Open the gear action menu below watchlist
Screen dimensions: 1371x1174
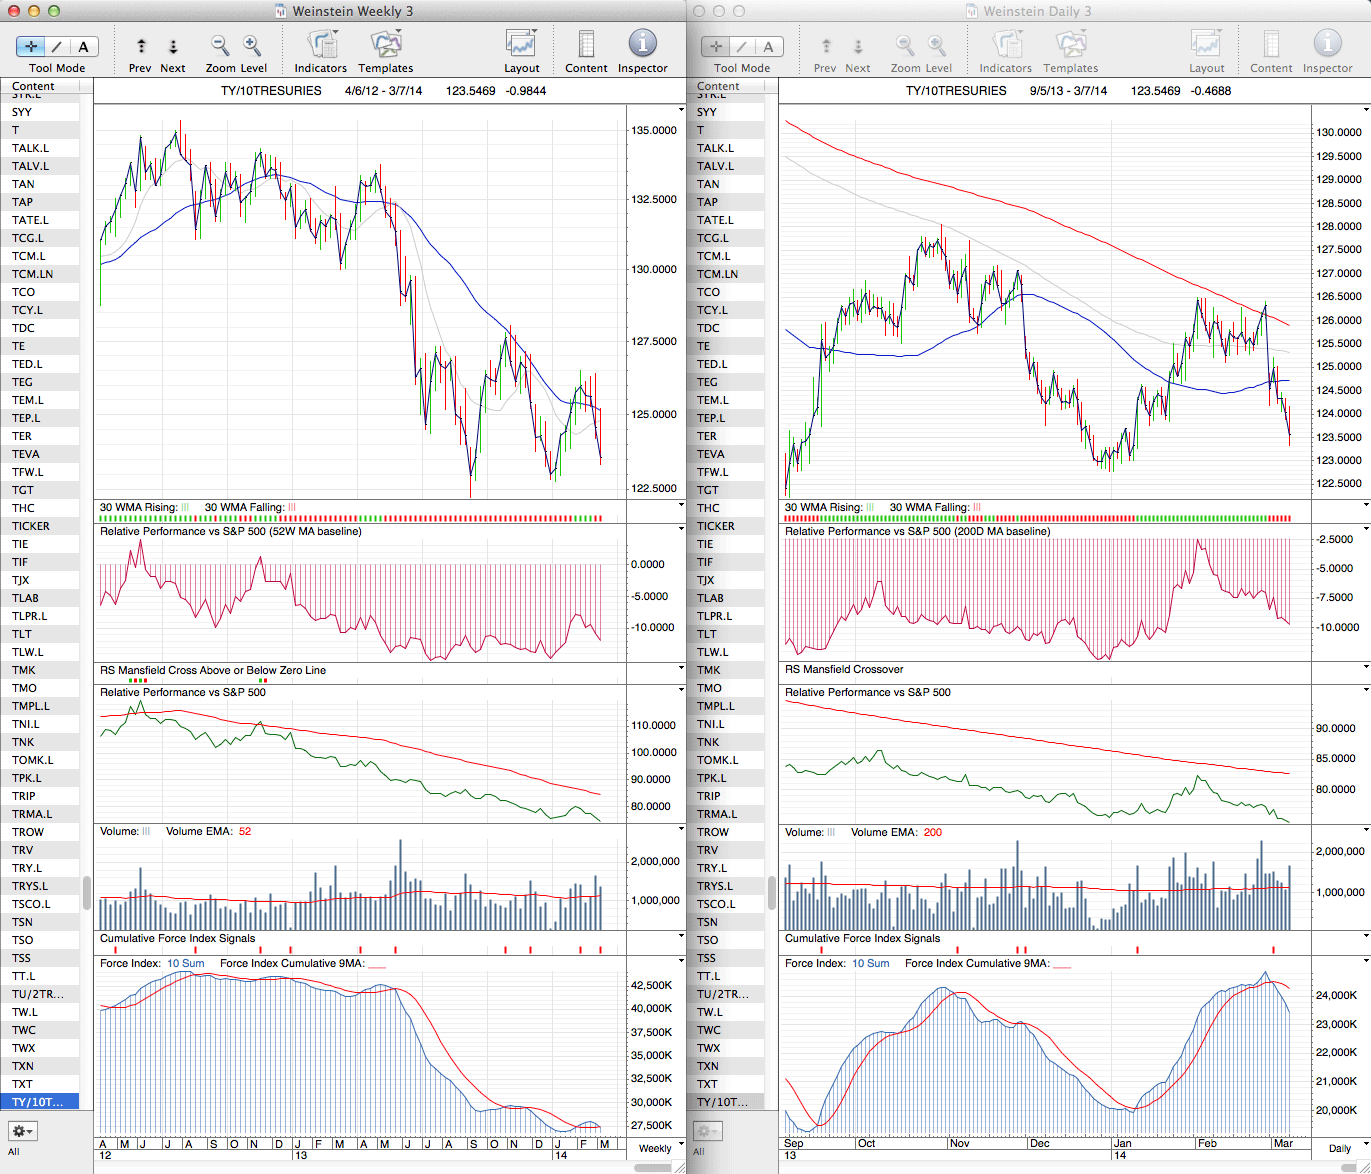point(22,1131)
